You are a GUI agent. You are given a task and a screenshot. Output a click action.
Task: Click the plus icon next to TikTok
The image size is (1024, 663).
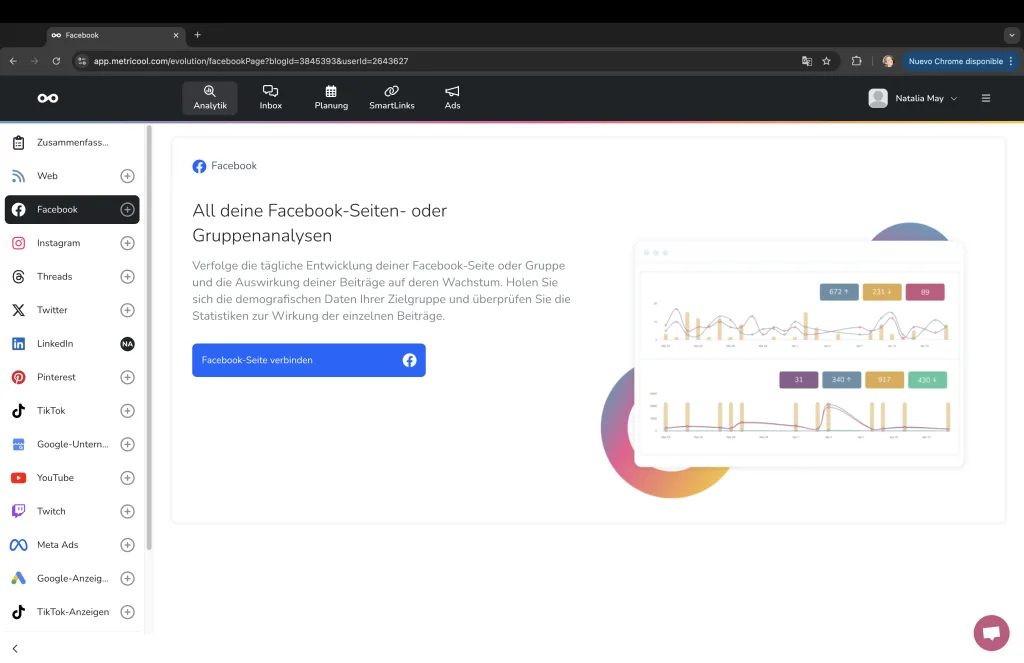127,411
